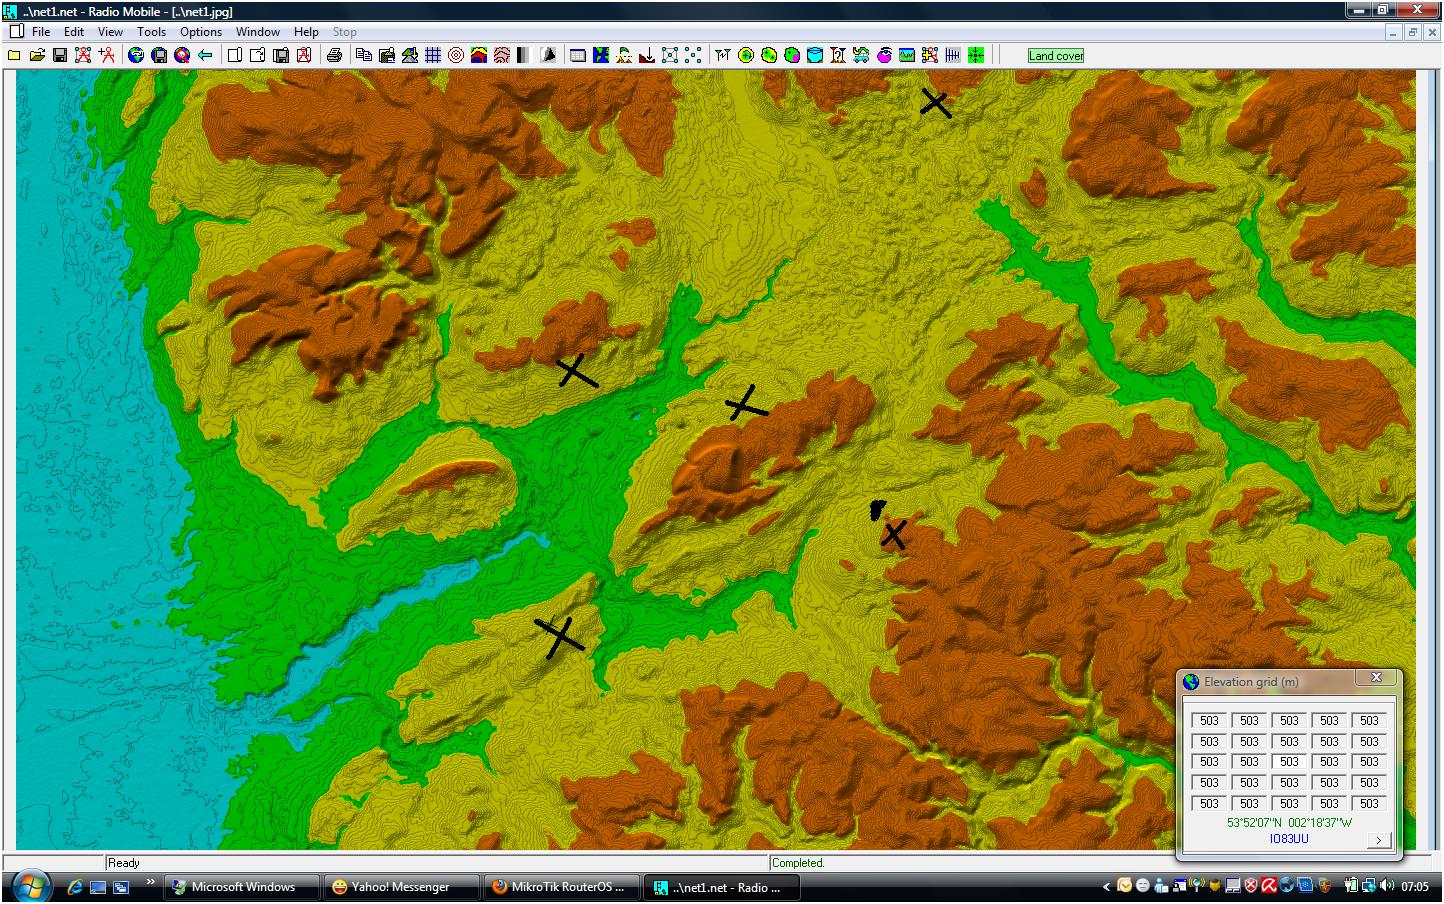Switch to MikroTik RouterOS taskbar window

click(558, 887)
